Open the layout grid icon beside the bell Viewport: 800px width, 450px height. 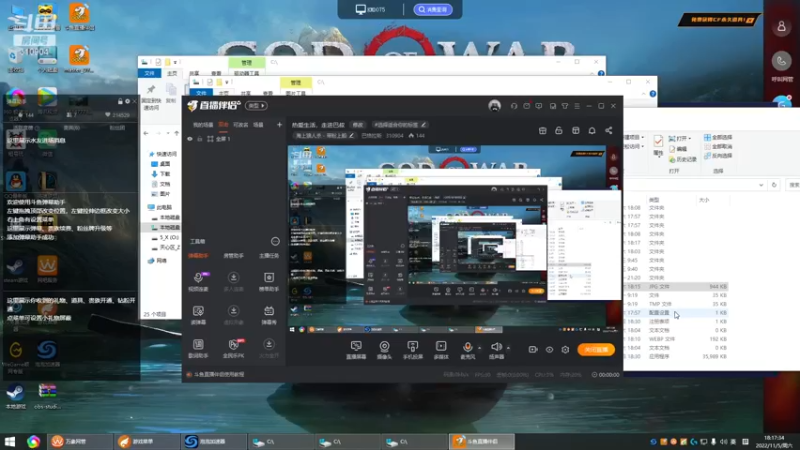point(576,131)
